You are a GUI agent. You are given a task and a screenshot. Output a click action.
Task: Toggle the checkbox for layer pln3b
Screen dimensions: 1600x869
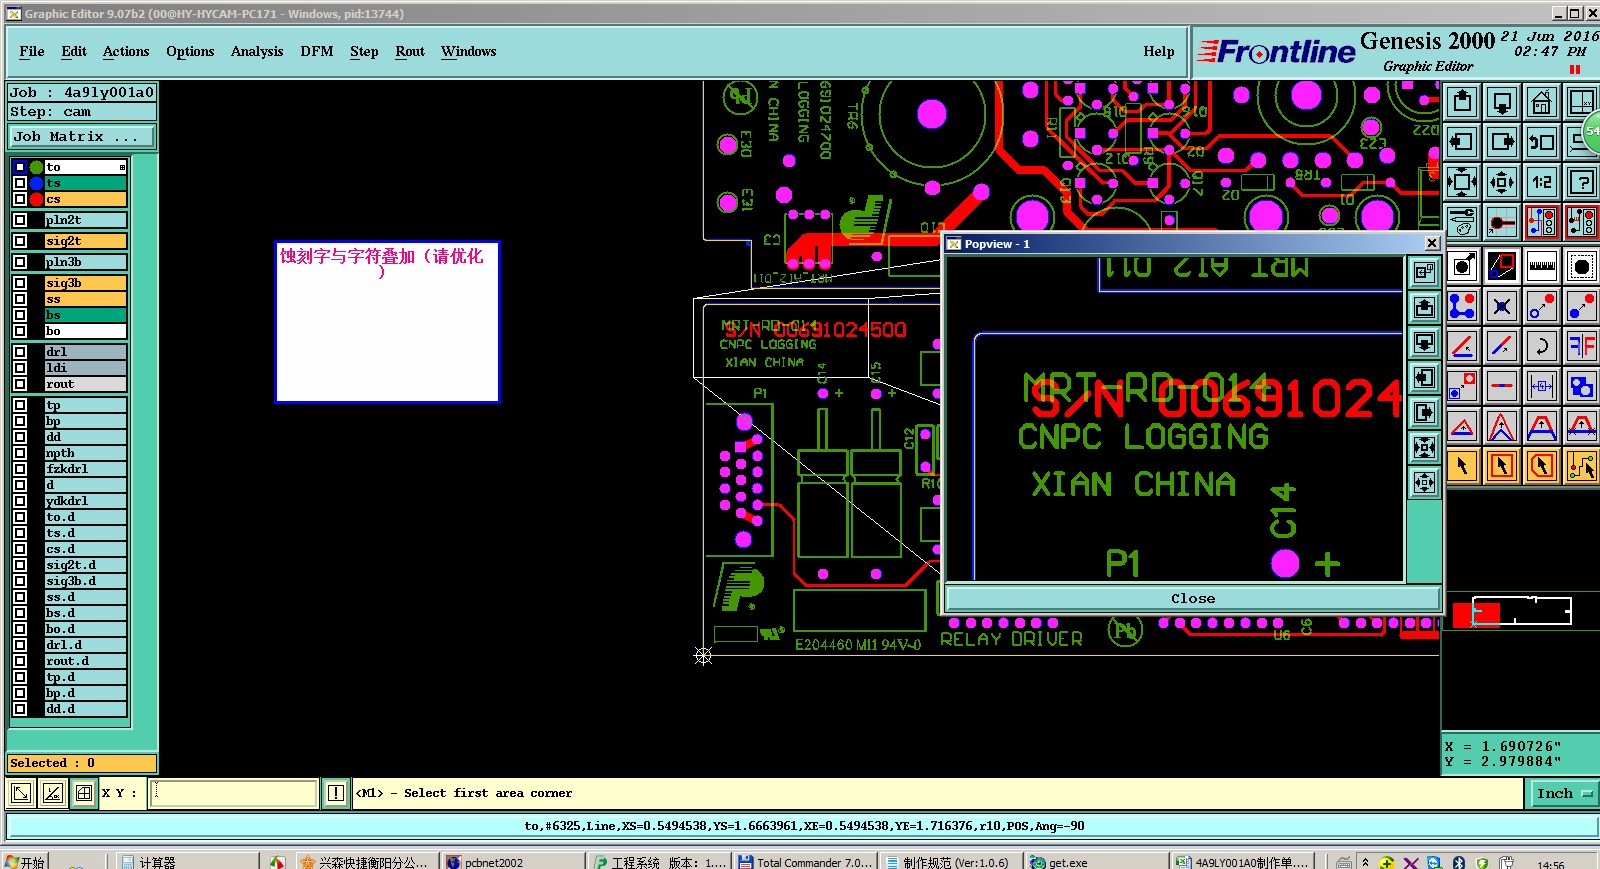(20, 262)
